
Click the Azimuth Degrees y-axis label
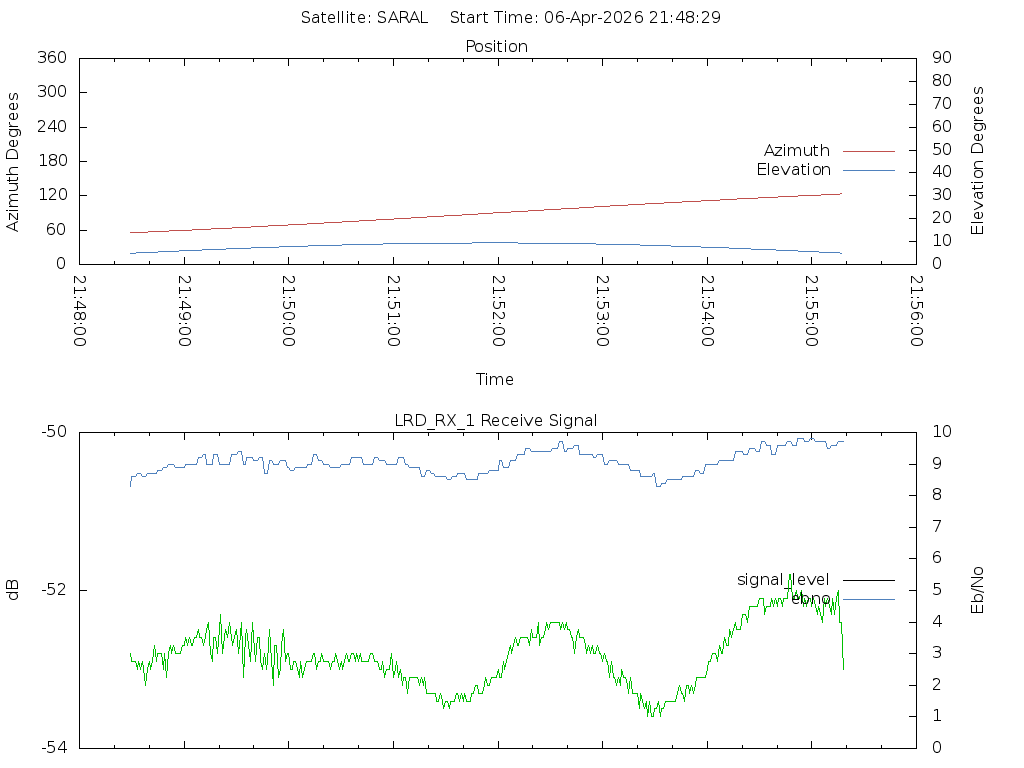(x=13, y=161)
